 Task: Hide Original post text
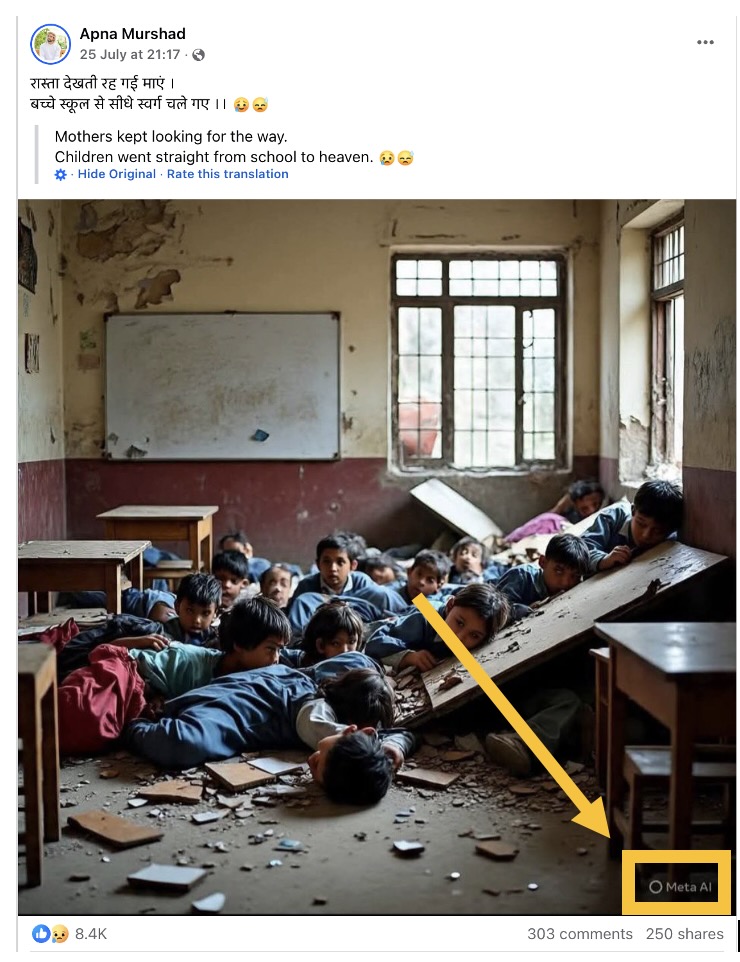[x=117, y=174]
